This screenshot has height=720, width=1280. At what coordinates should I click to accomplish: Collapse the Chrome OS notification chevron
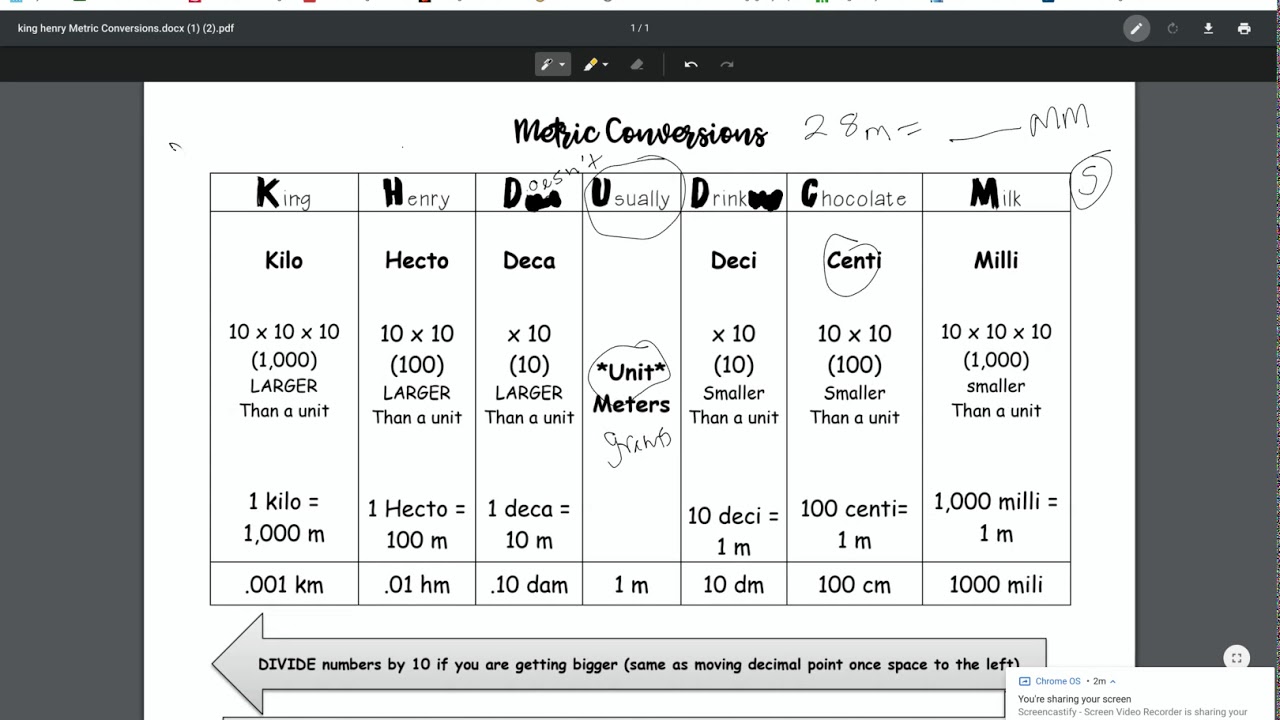tap(1113, 681)
